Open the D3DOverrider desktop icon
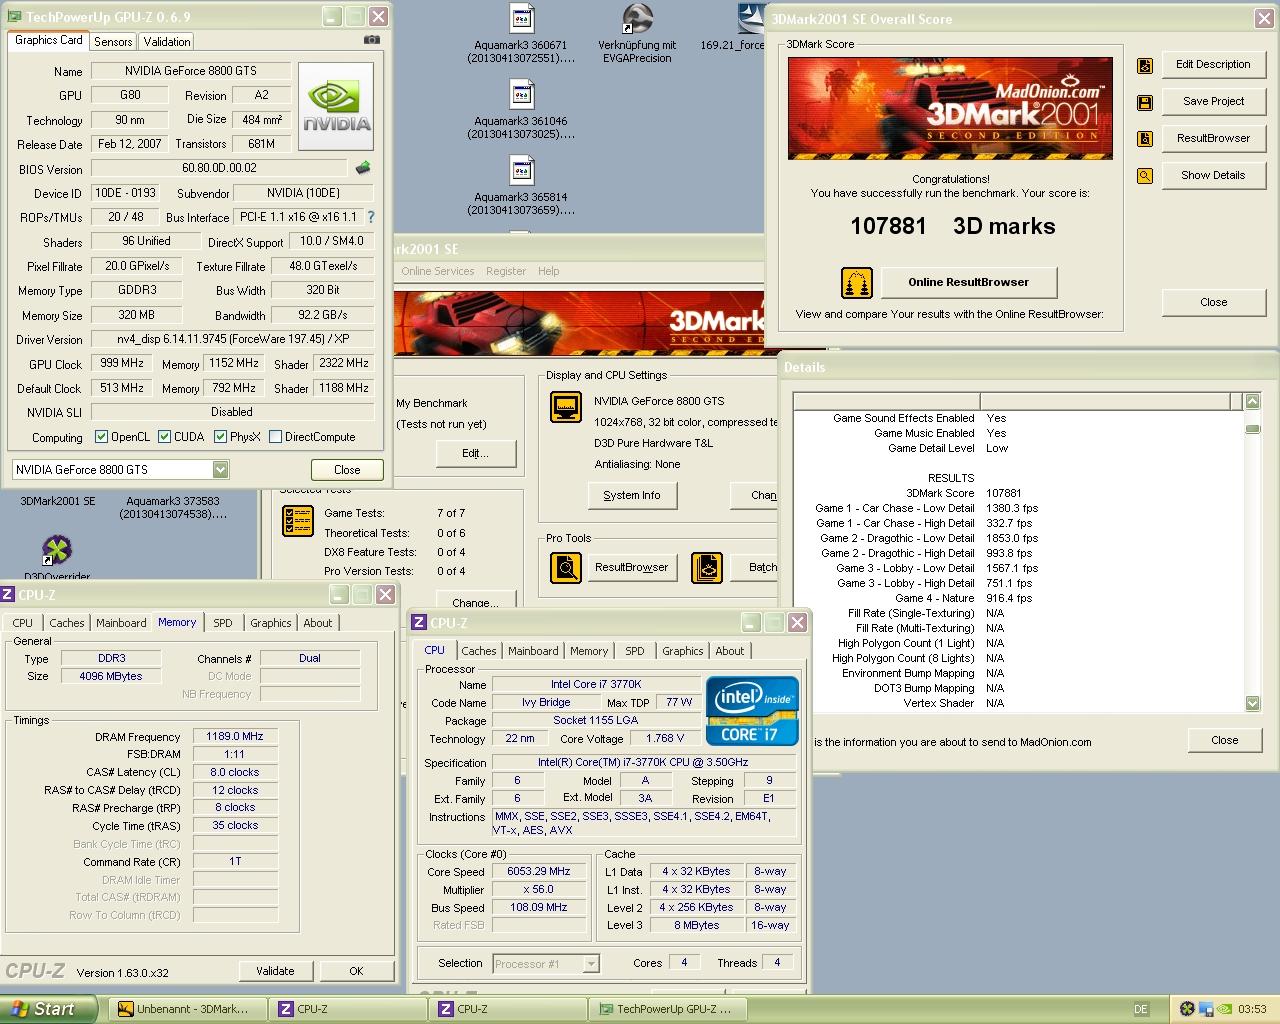This screenshot has width=1280, height=1024. pyautogui.click(x=57, y=550)
